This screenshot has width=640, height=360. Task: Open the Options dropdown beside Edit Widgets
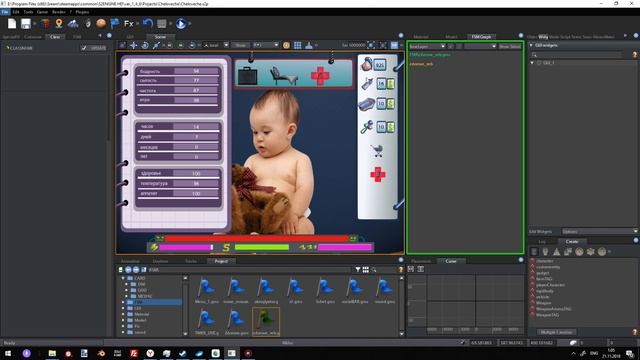(x=599, y=231)
